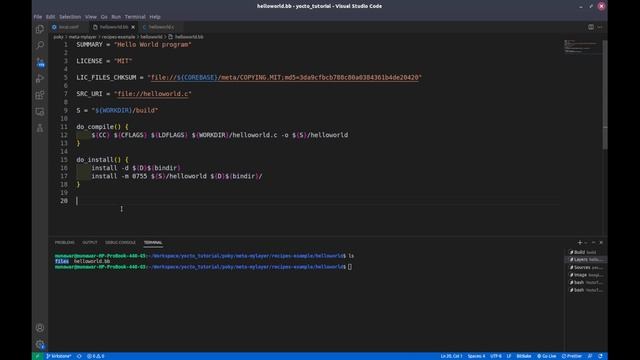Switch to the Problems panel tab
Viewport: 640px width, 360px height.
(64, 242)
